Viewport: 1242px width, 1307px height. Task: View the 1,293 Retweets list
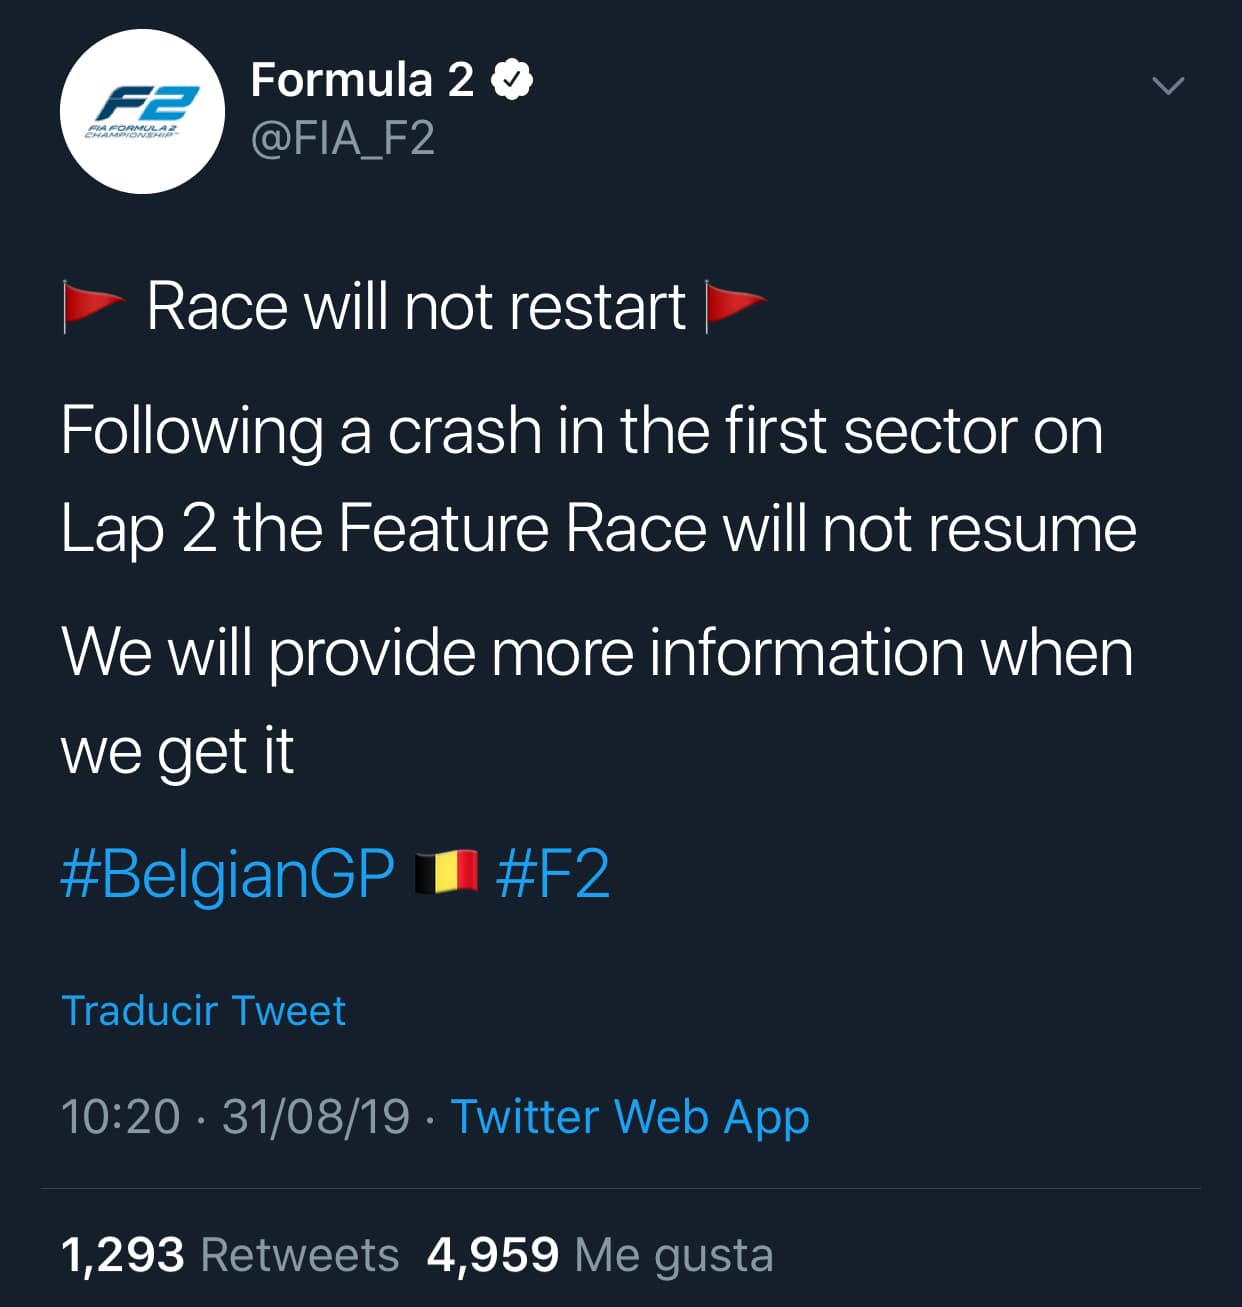[229, 1254]
